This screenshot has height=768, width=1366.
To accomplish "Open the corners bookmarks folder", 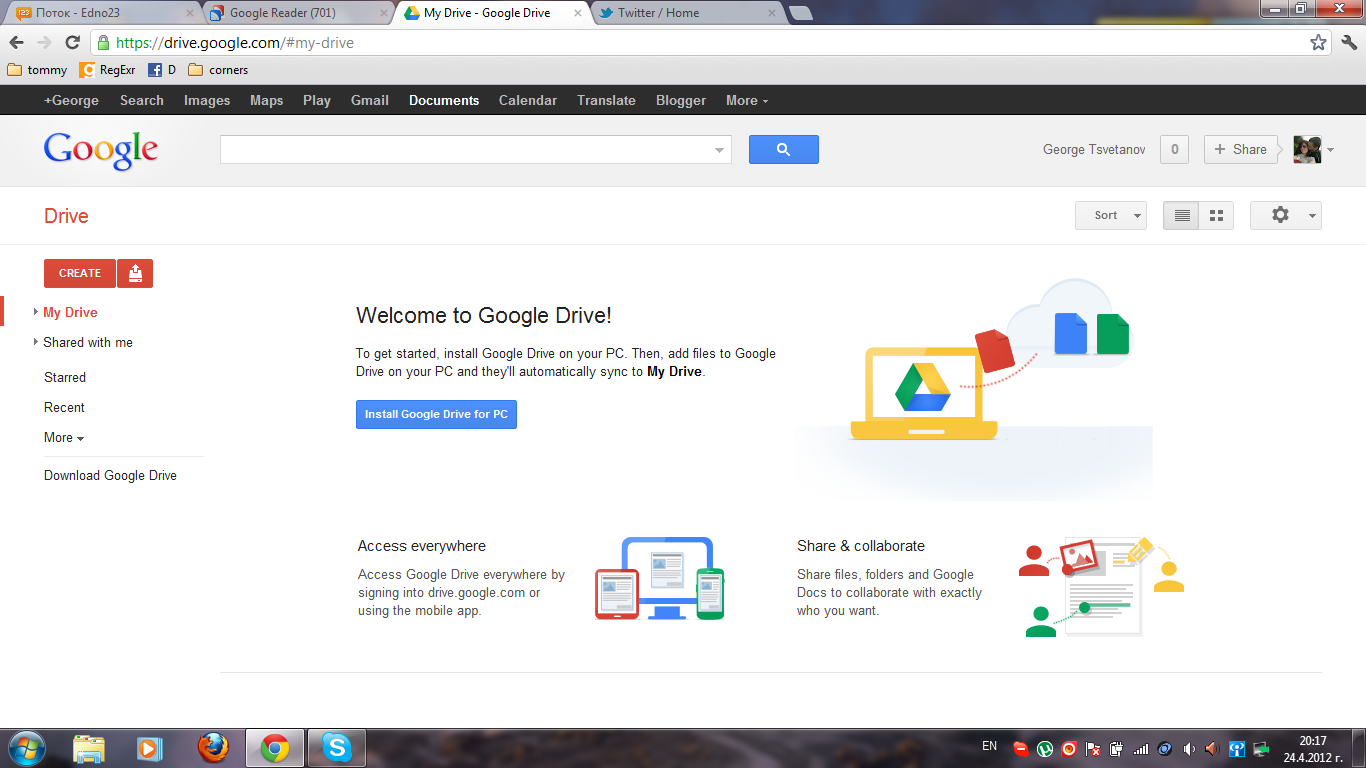I will [x=218, y=70].
